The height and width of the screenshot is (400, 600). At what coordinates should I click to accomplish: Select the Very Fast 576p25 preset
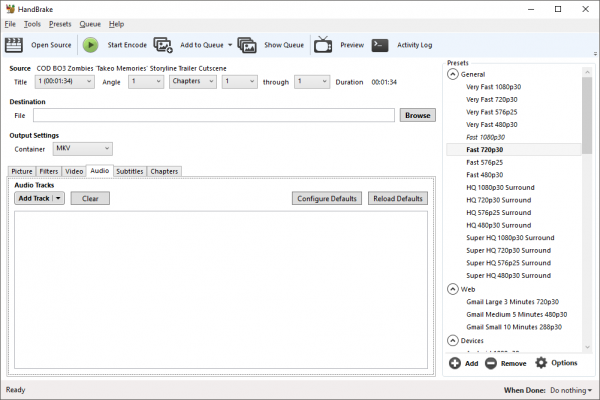(x=492, y=112)
